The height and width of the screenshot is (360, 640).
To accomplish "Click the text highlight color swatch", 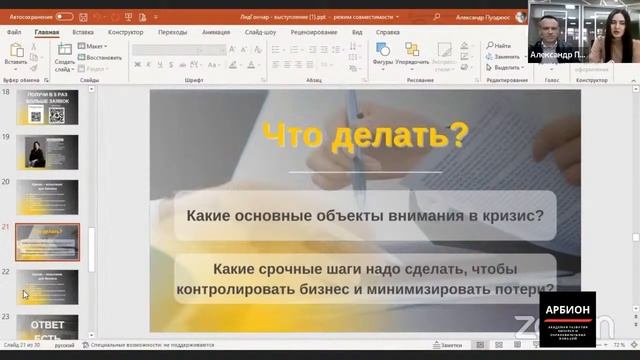I will click(233, 65).
